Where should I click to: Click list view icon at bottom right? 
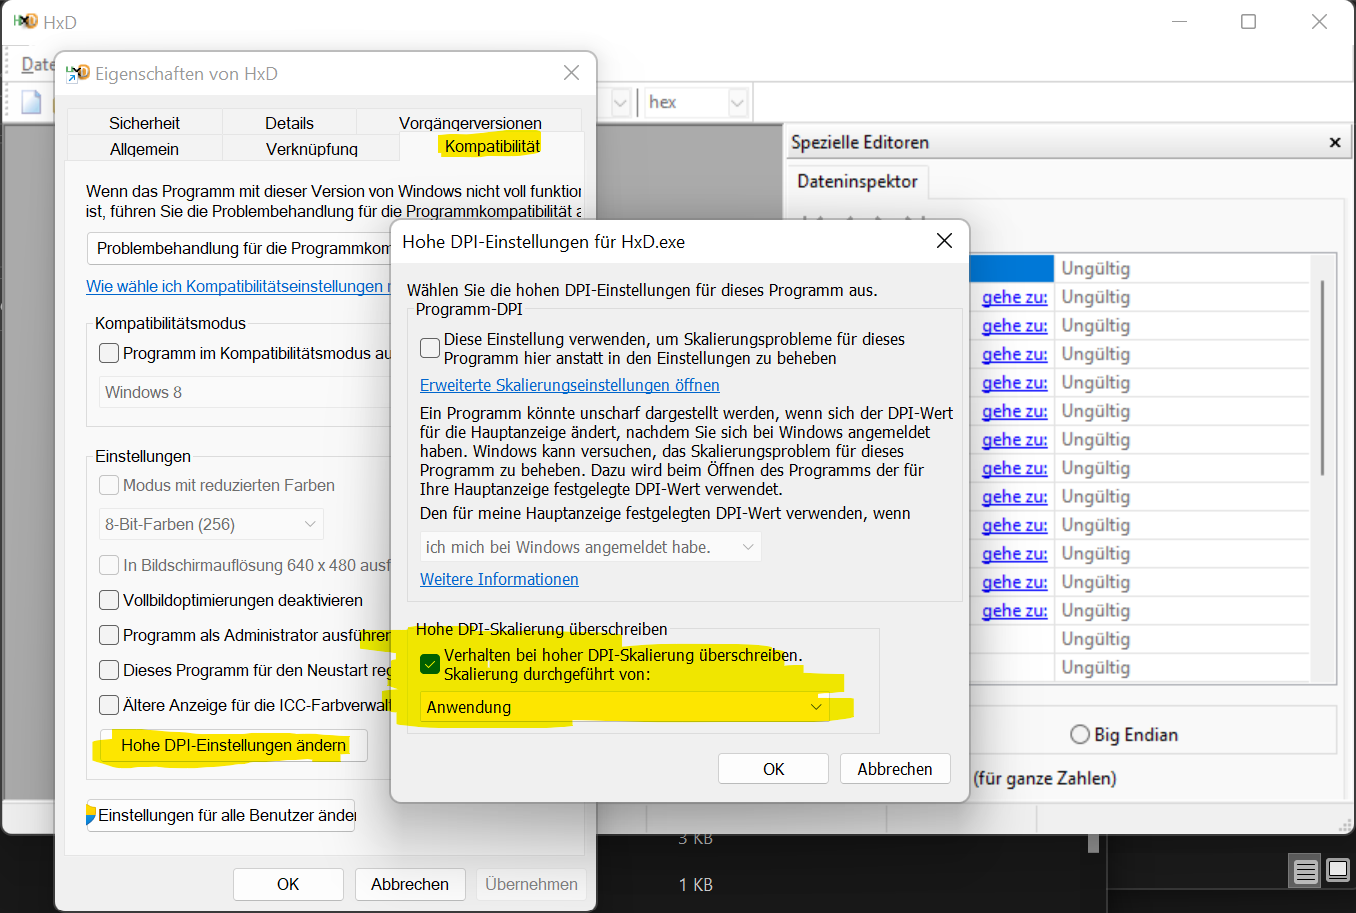pos(1305,872)
